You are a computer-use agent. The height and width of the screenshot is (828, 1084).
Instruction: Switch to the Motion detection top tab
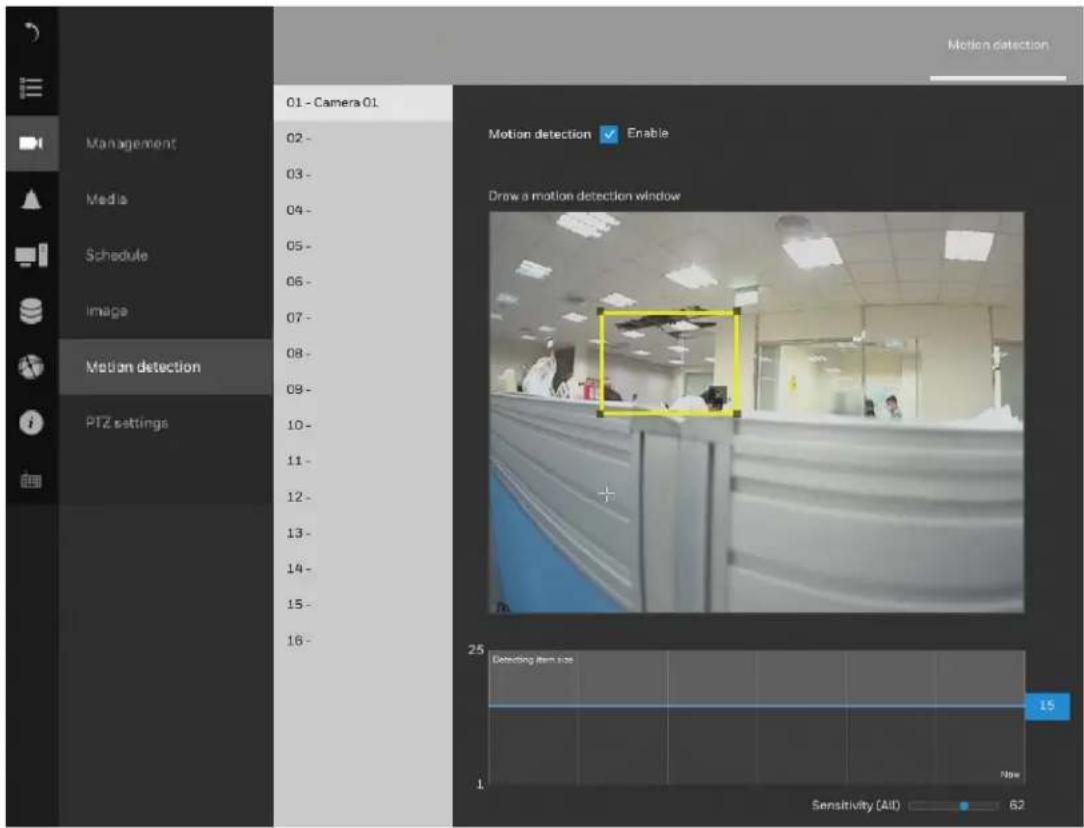click(x=998, y=45)
